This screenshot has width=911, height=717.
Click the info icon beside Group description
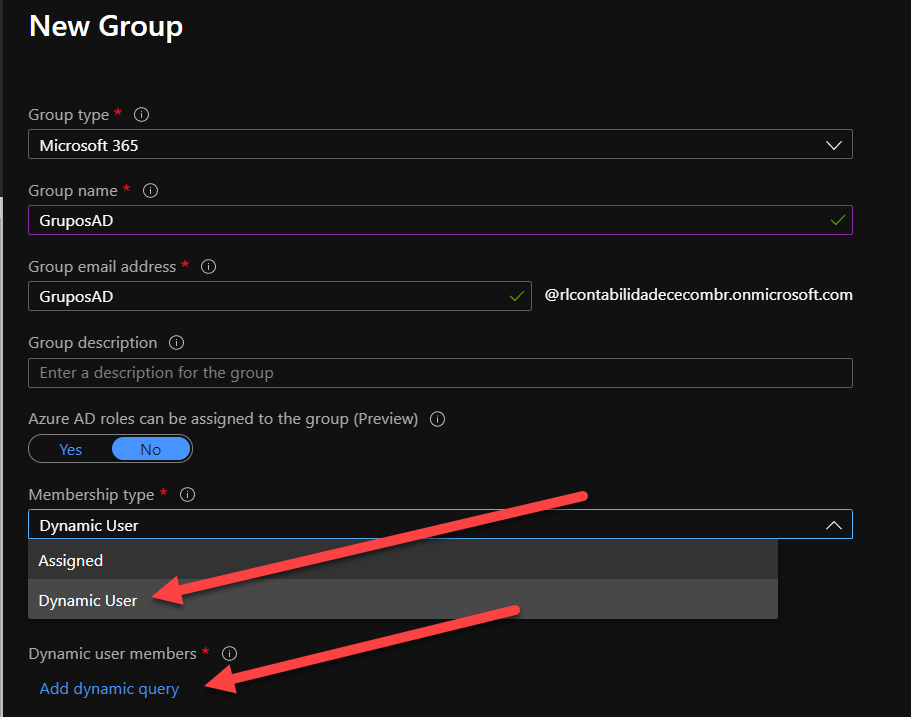177,343
